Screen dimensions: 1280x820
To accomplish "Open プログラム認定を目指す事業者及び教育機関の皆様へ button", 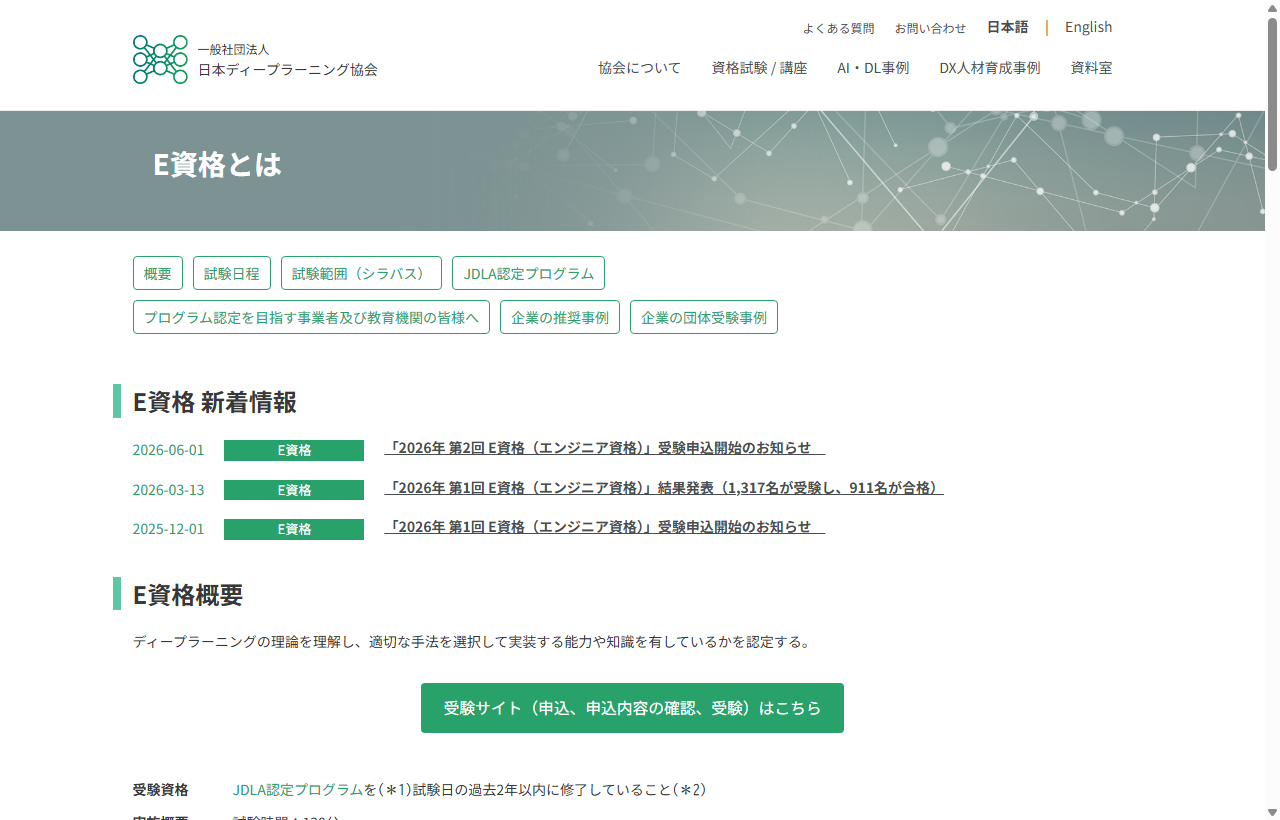I will (x=311, y=317).
